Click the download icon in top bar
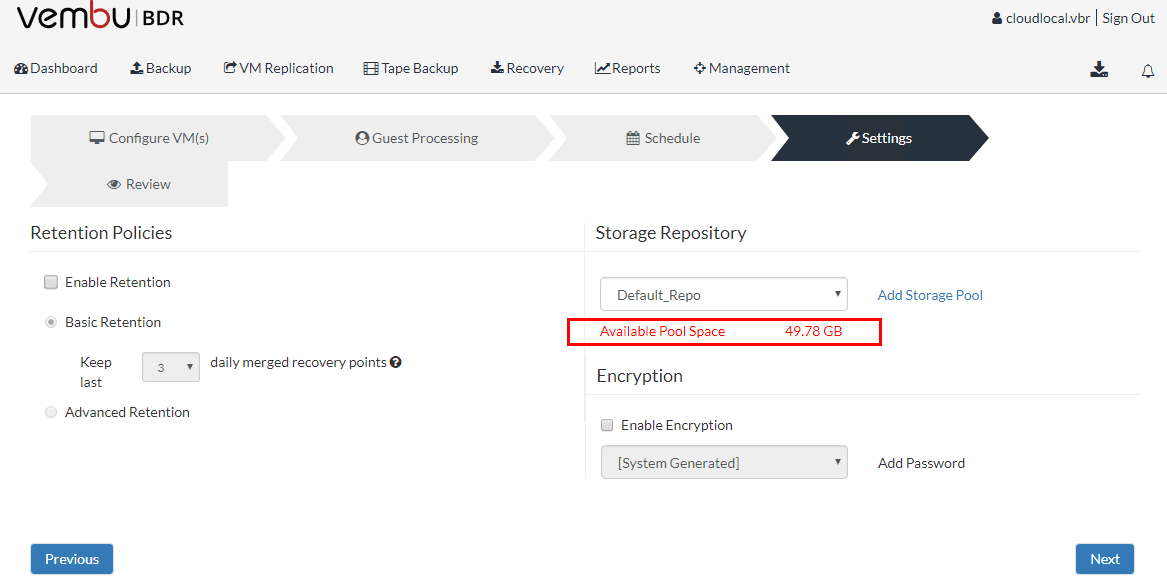The image size is (1167, 586). click(x=1099, y=69)
